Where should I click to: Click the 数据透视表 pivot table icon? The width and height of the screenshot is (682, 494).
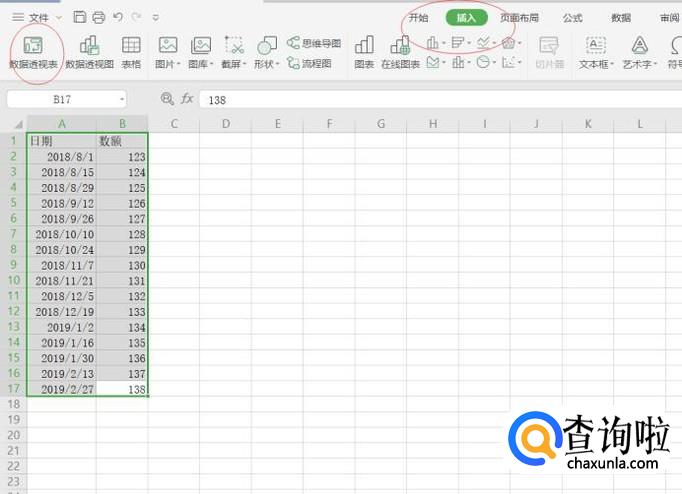(33, 48)
